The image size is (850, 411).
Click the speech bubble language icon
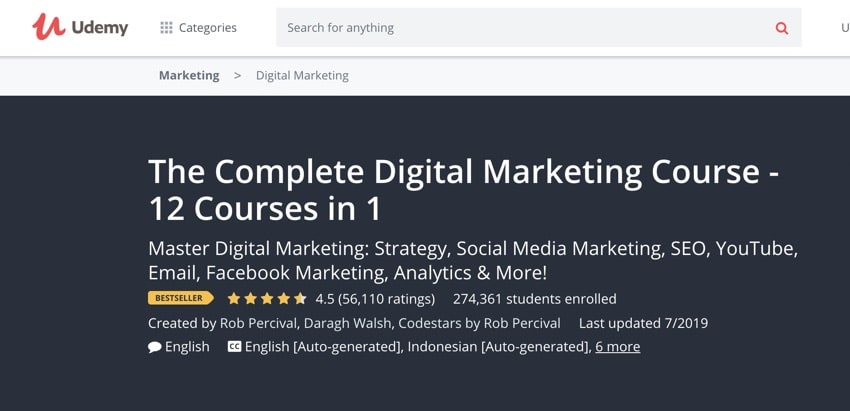tap(154, 347)
